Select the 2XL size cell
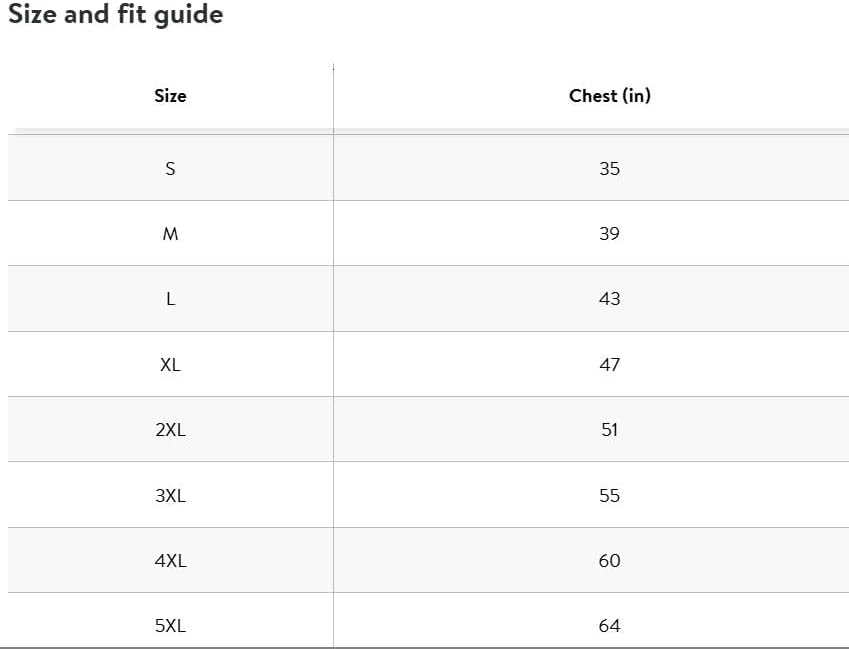 click(x=170, y=430)
